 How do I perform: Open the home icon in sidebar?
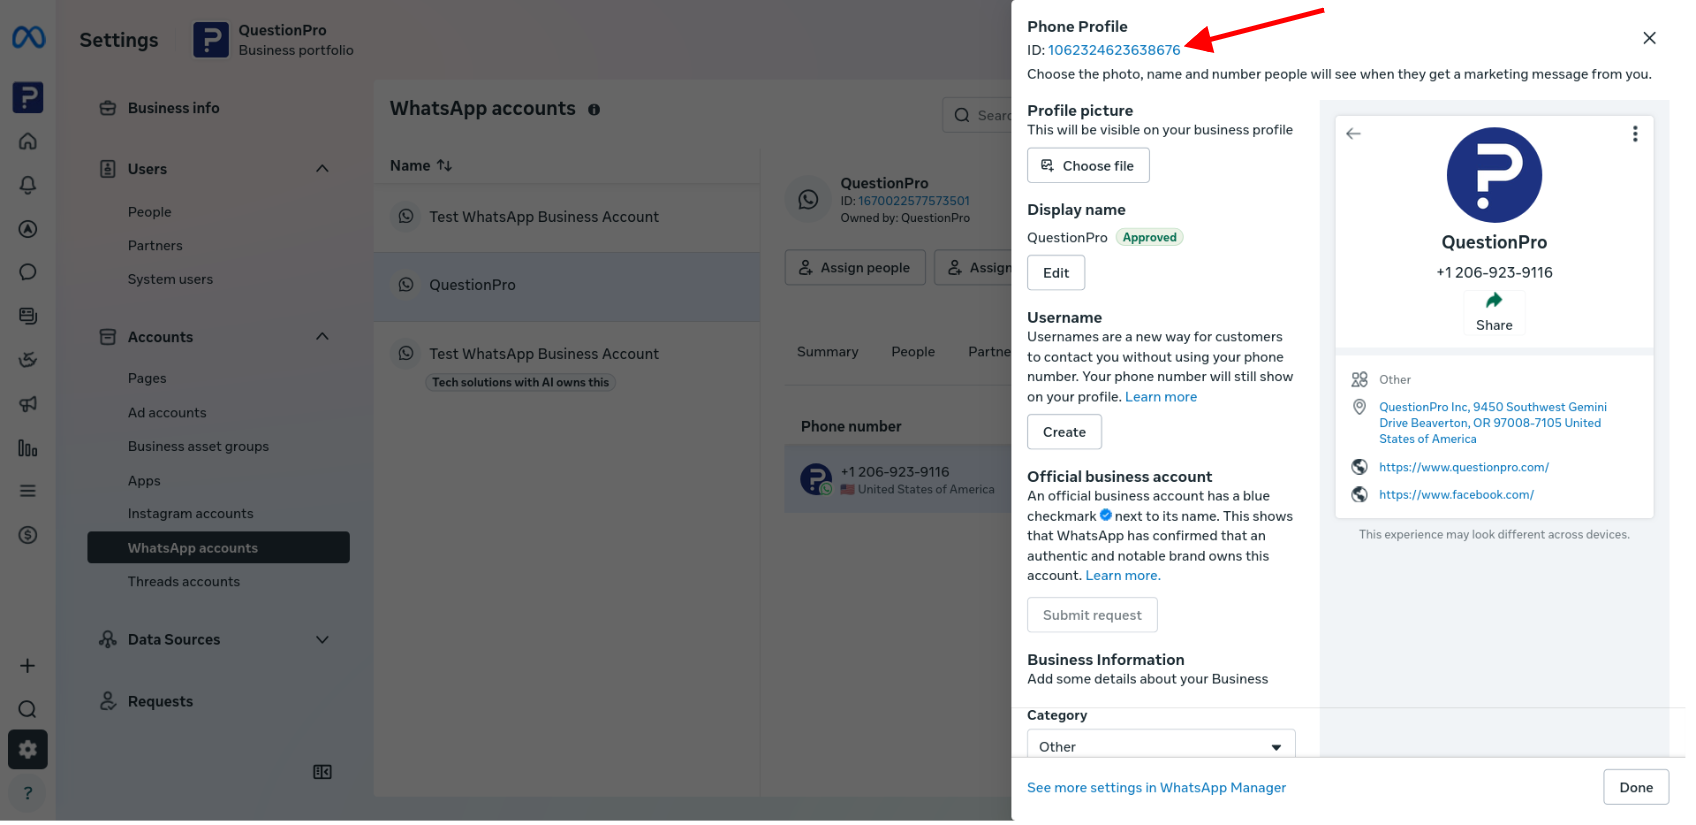coord(28,141)
